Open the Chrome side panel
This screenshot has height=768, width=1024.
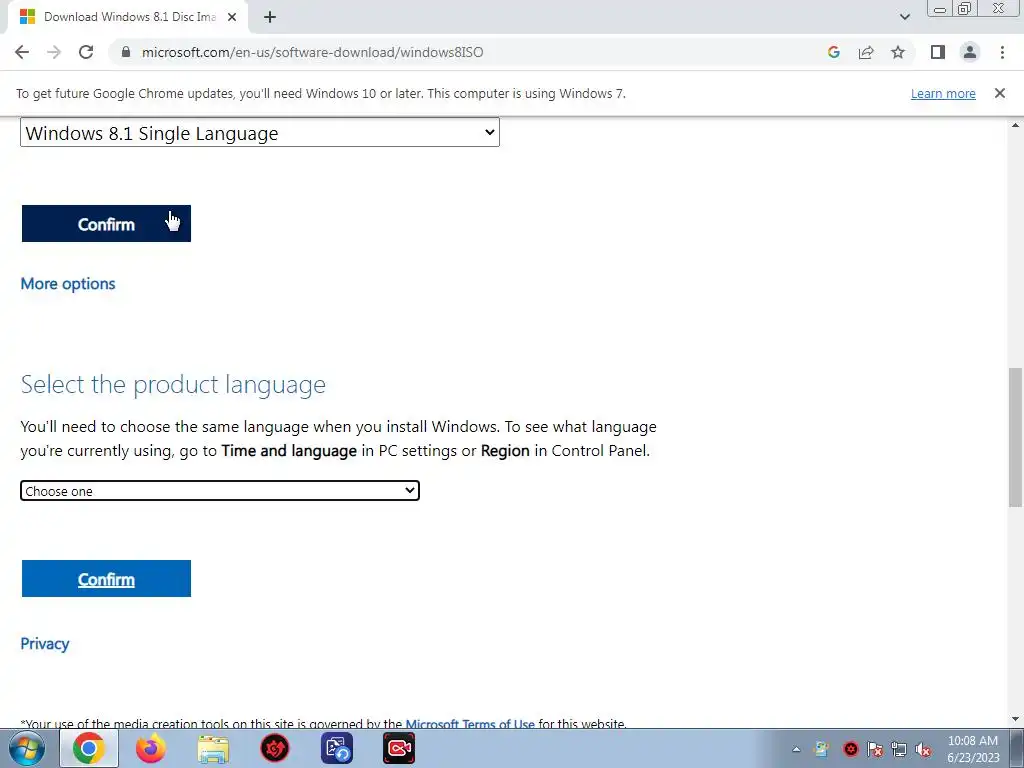938,52
